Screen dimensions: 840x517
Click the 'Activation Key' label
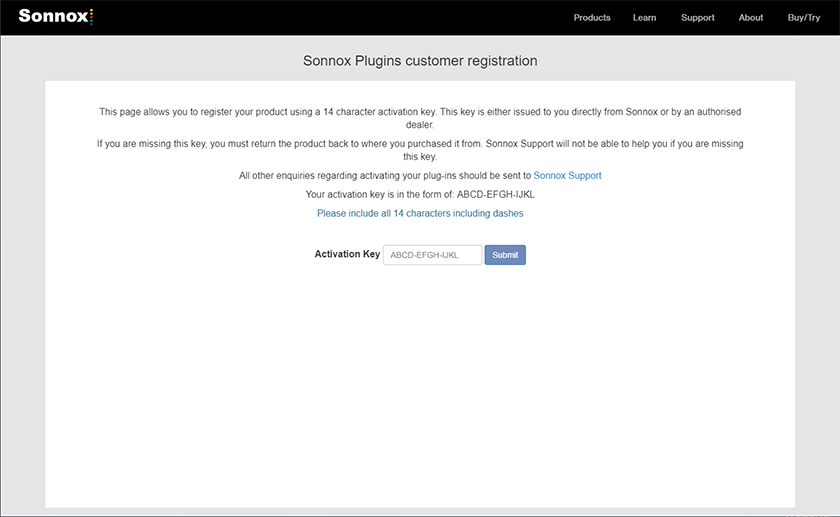coord(347,254)
